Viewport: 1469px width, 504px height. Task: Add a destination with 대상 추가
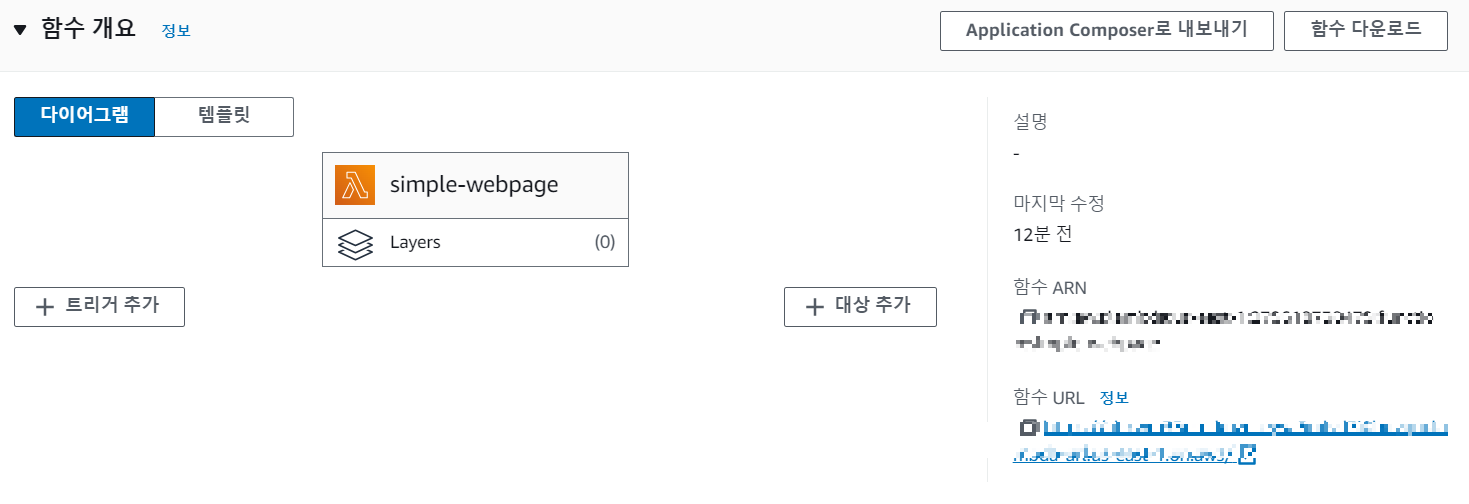pos(860,306)
